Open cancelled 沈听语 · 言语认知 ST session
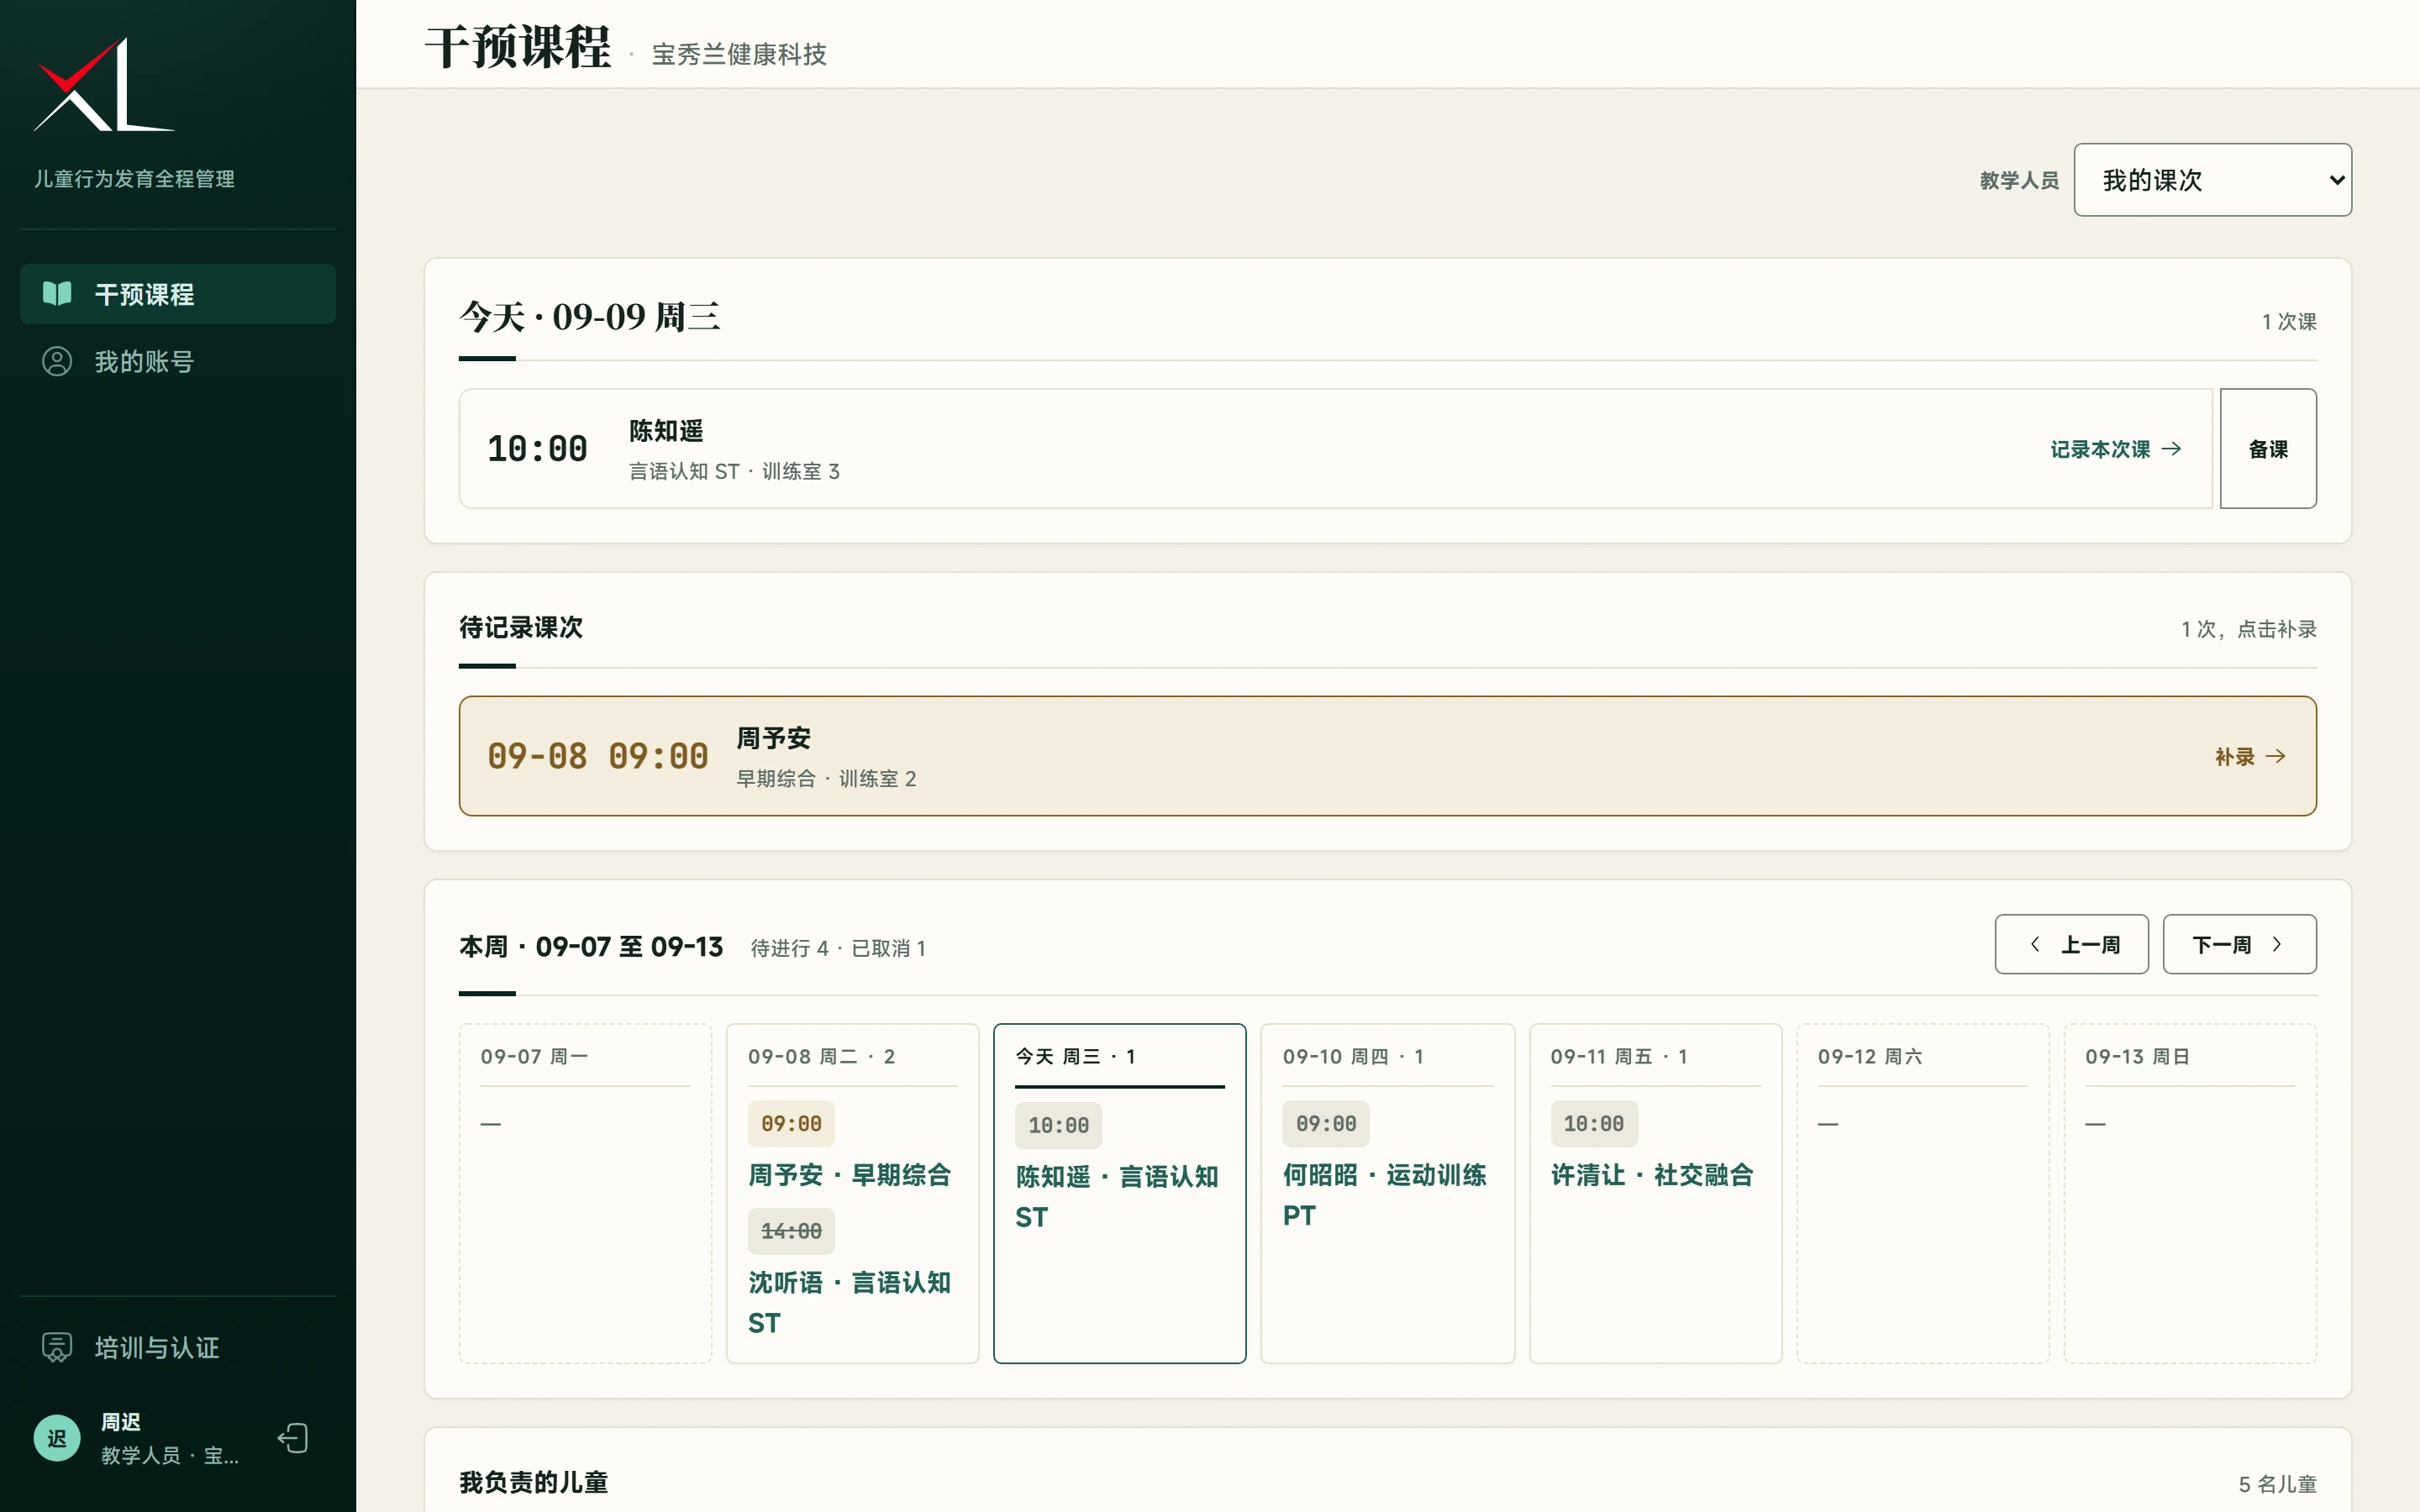Image resolution: width=2420 pixels, height=1512 pixels. click(x=849, y=1302)
